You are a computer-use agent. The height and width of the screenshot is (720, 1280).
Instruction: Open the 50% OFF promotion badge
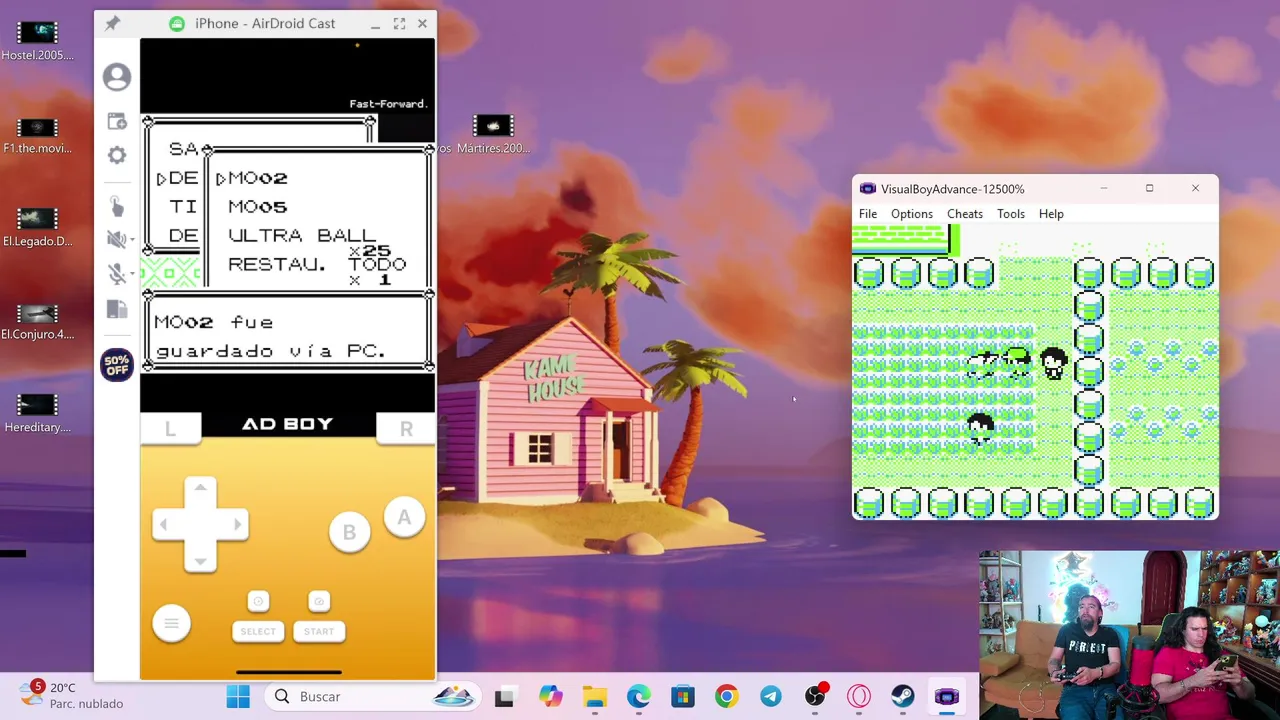pyautogui.click(x=117, y=365)
